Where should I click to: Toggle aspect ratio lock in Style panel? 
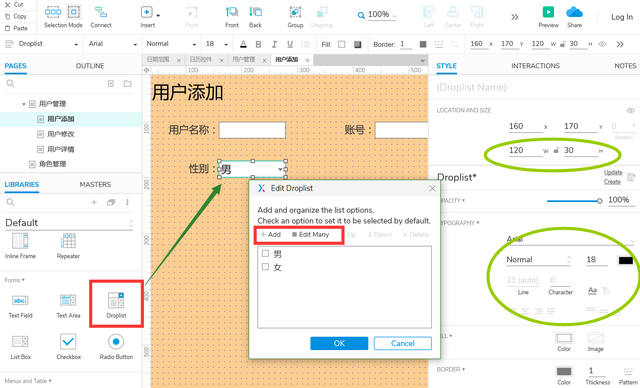556,151
